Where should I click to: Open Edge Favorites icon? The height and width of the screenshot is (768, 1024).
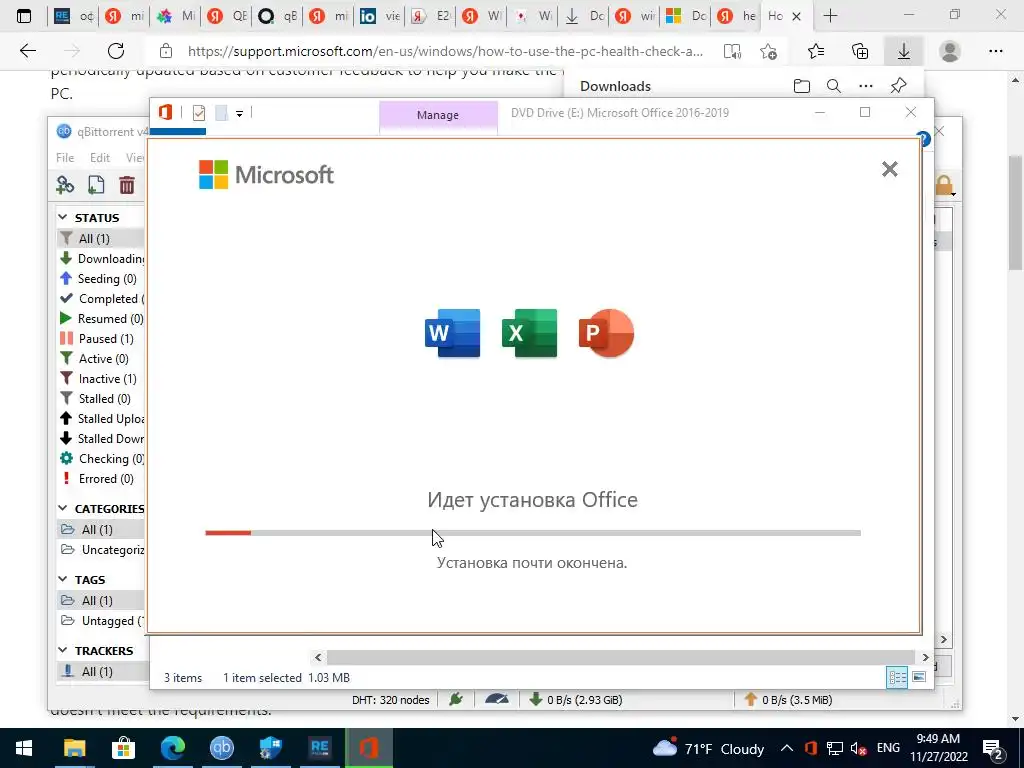coord(816,51)
